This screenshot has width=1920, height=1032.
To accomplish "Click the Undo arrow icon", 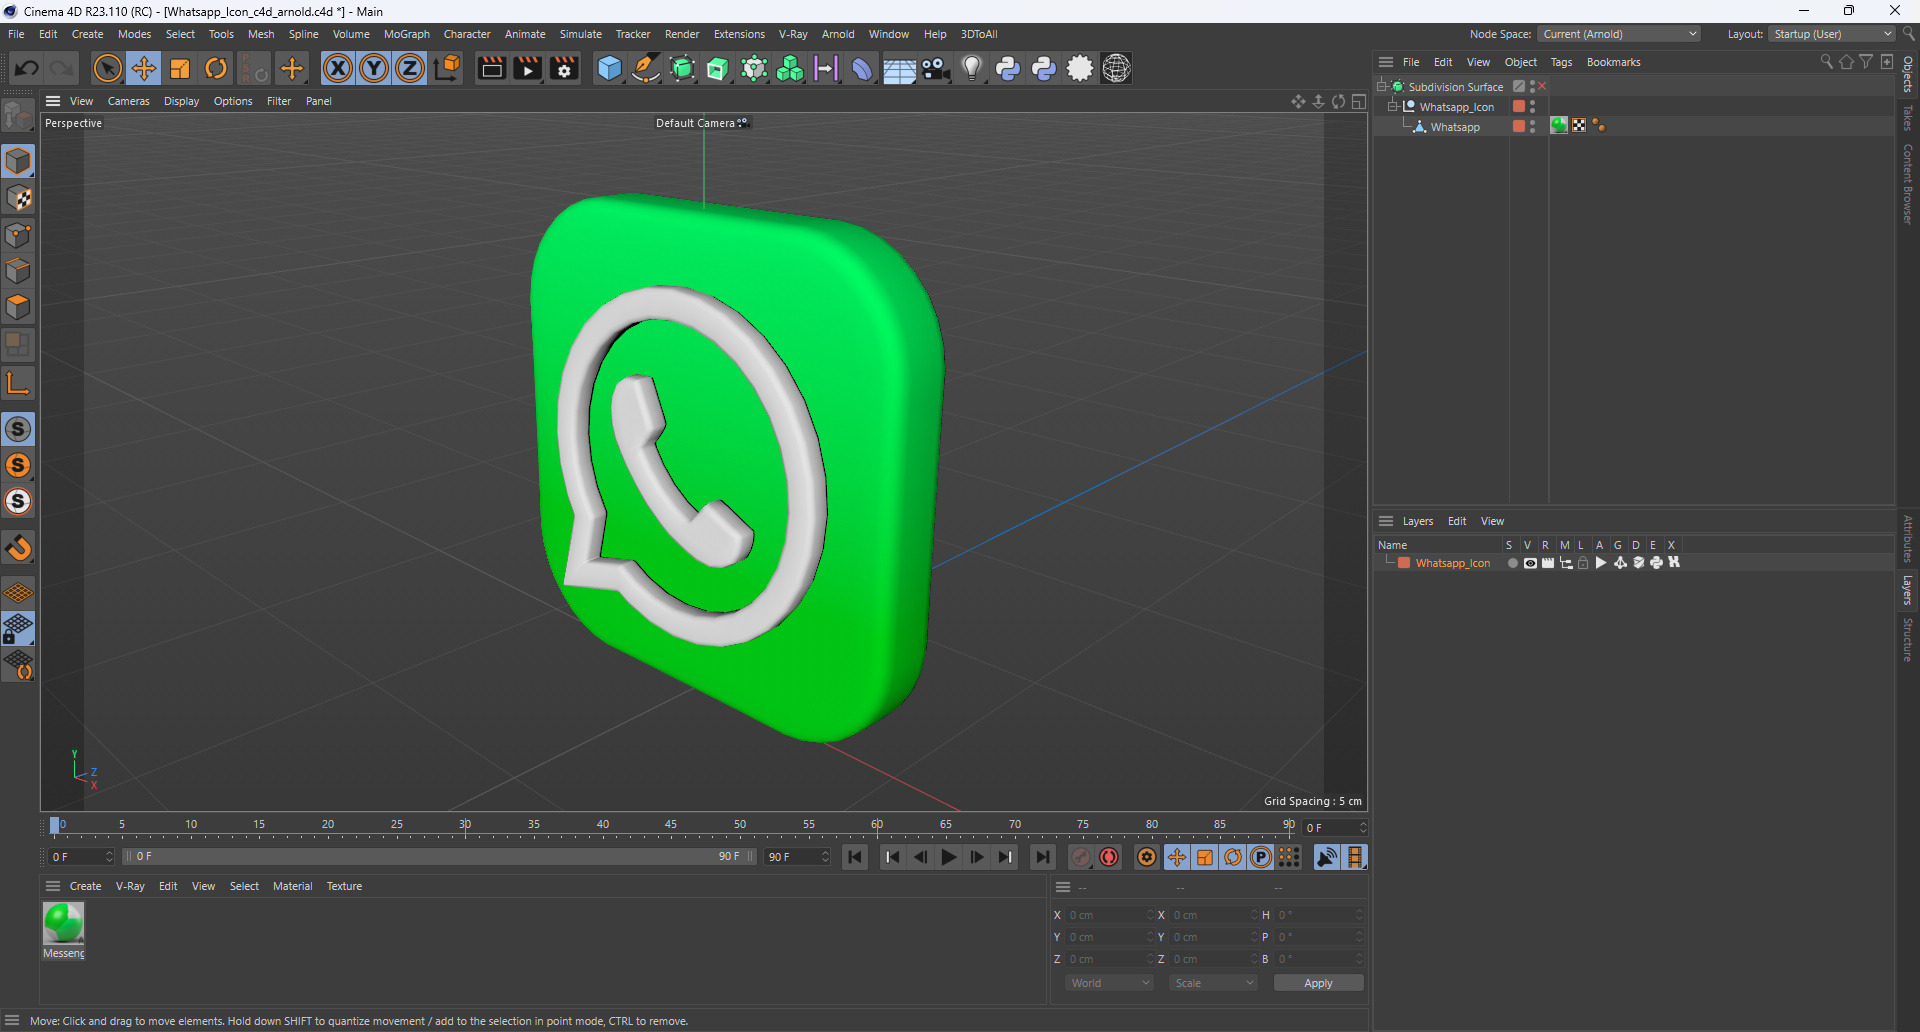I will pyautogui.click(x=27, y=68).
